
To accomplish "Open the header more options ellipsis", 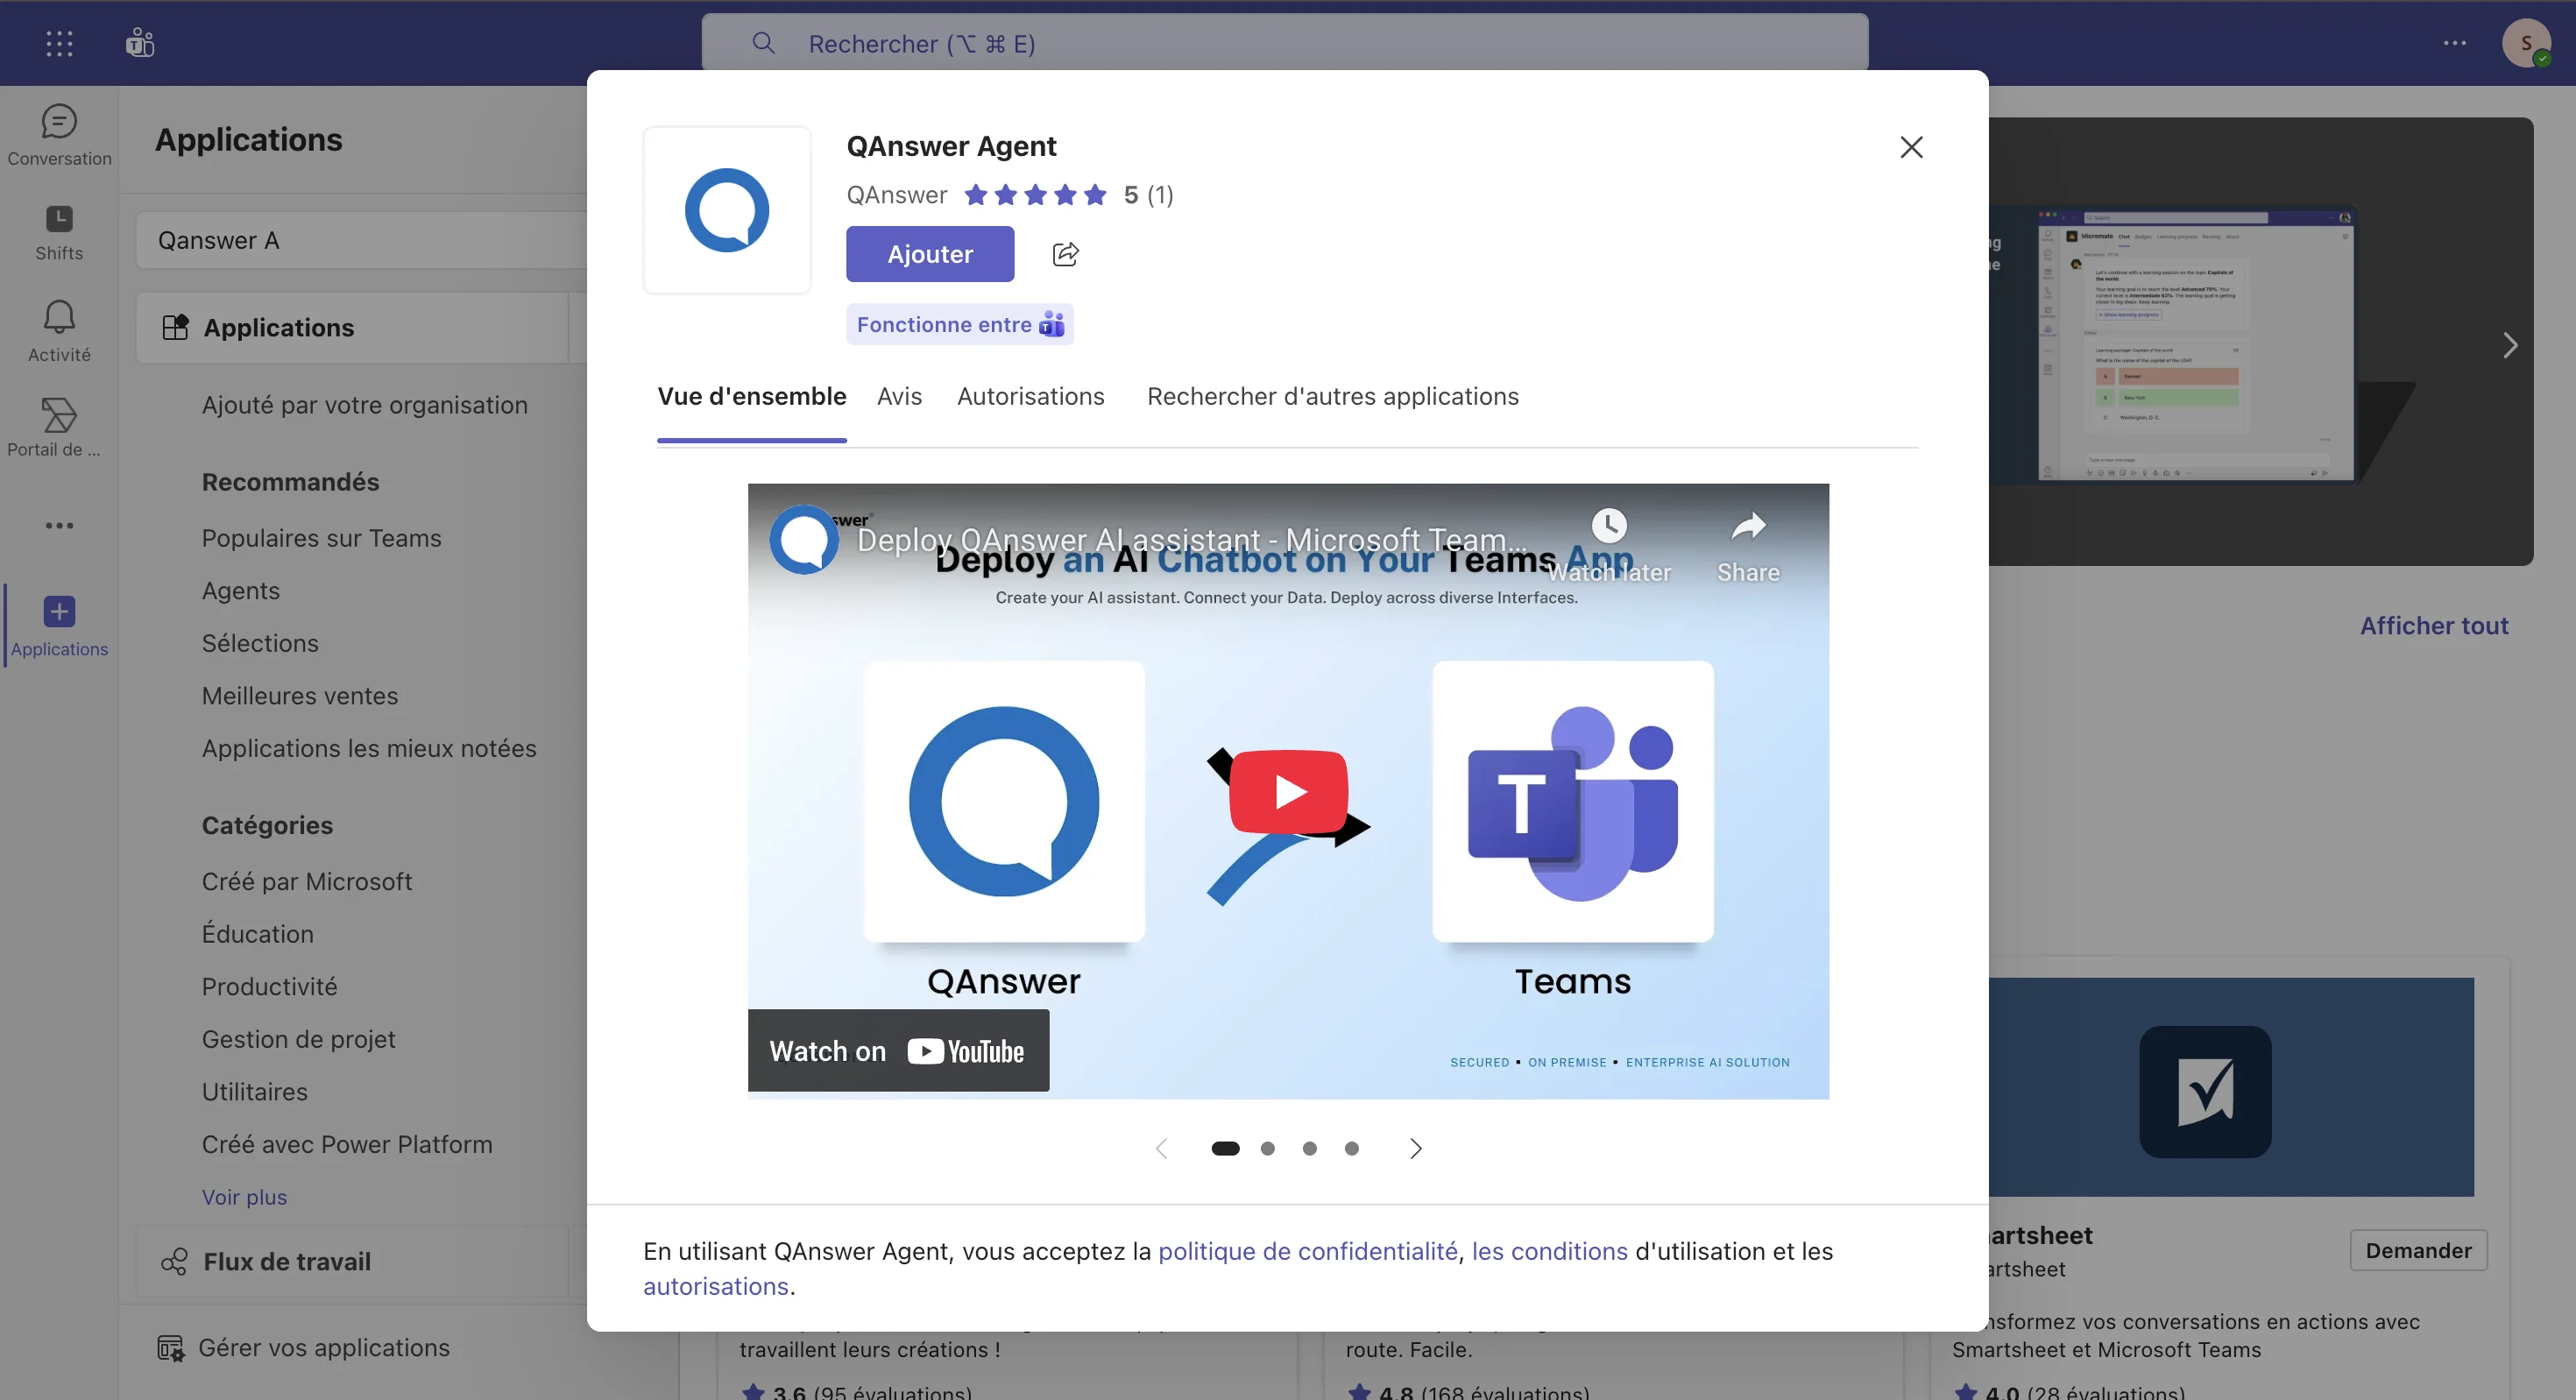I will point(2454,43).
